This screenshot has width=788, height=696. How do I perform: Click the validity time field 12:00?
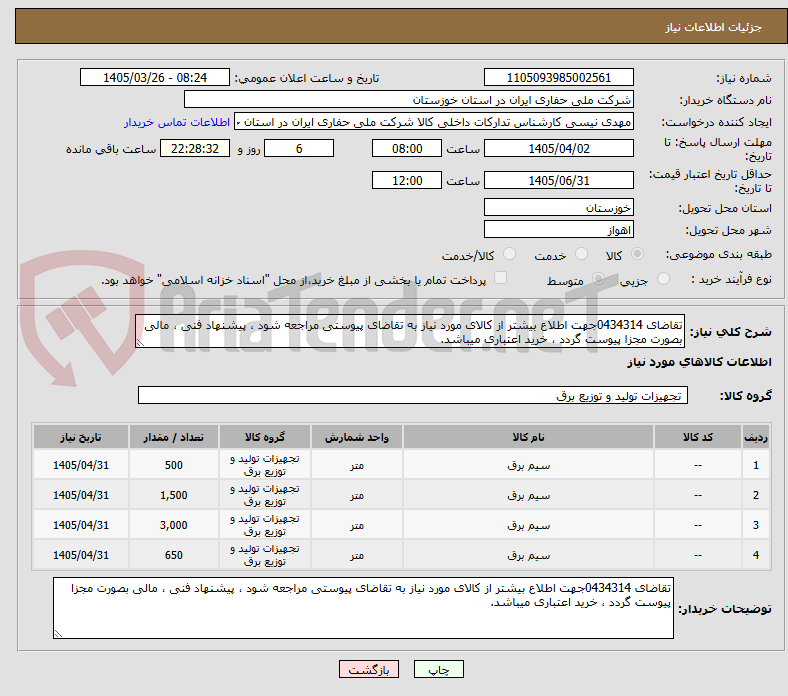[x=407, y=180]
